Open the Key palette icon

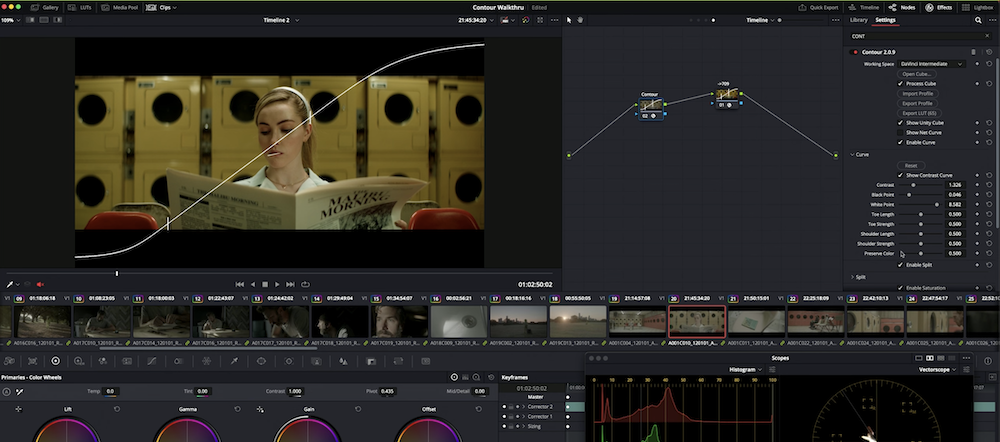371,361
